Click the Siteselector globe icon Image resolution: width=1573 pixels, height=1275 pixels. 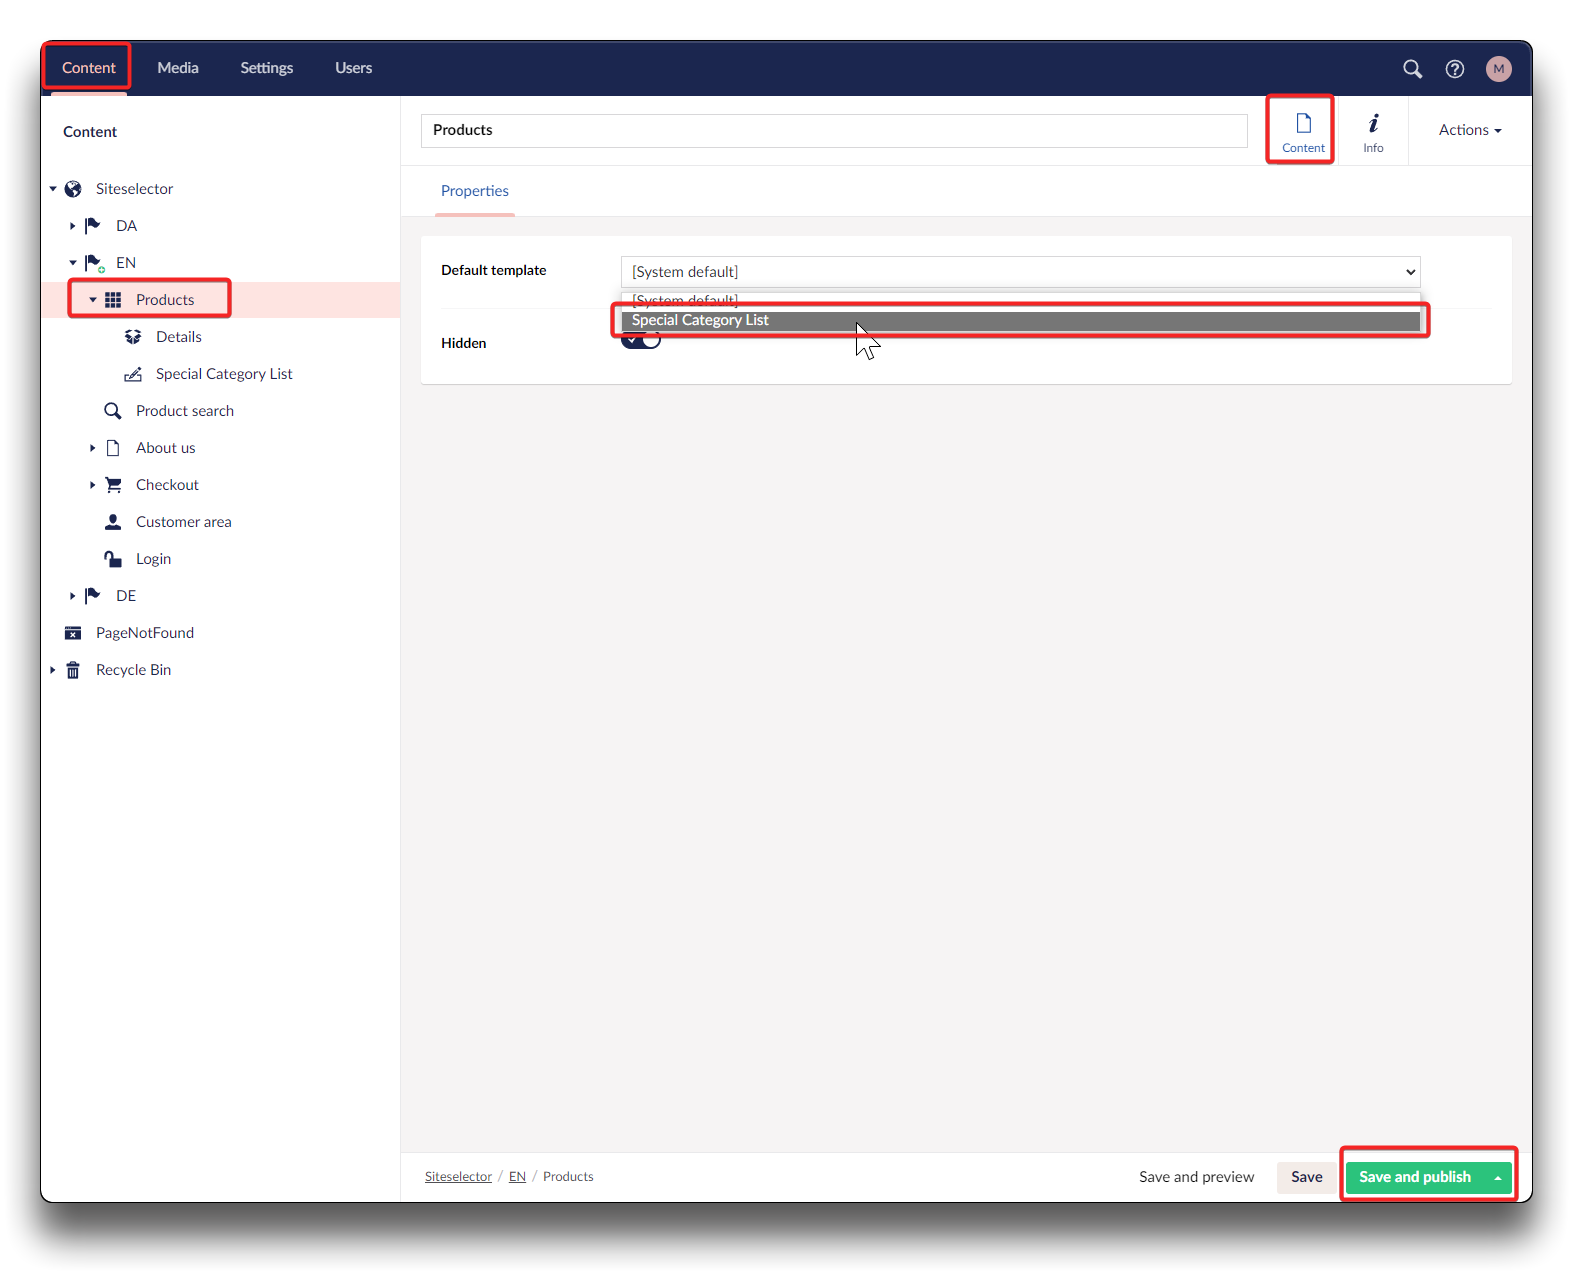tap(73, 189)
